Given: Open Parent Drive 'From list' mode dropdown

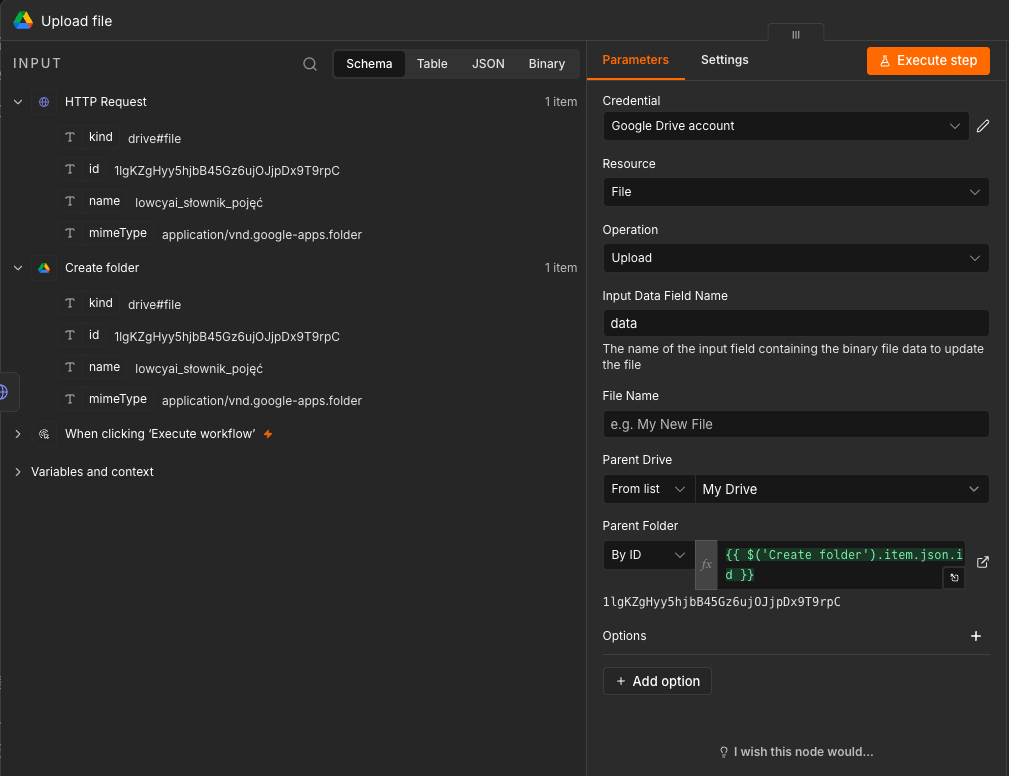Looking at the screenshot, I should (x=649, y=489).
